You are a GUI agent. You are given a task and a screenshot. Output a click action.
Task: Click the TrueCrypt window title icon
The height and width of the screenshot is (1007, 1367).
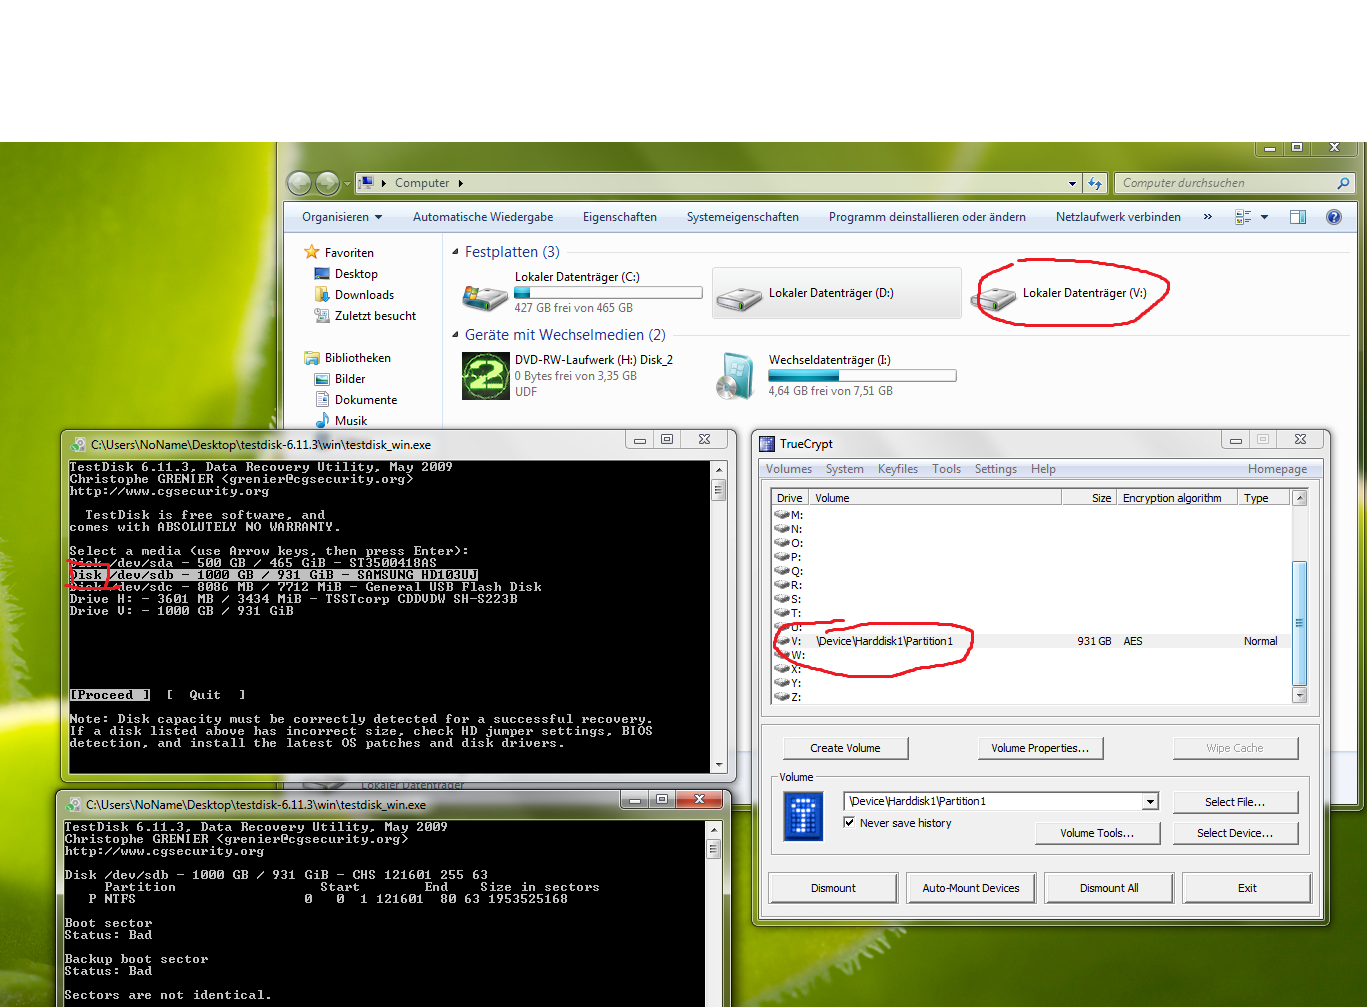767,444
